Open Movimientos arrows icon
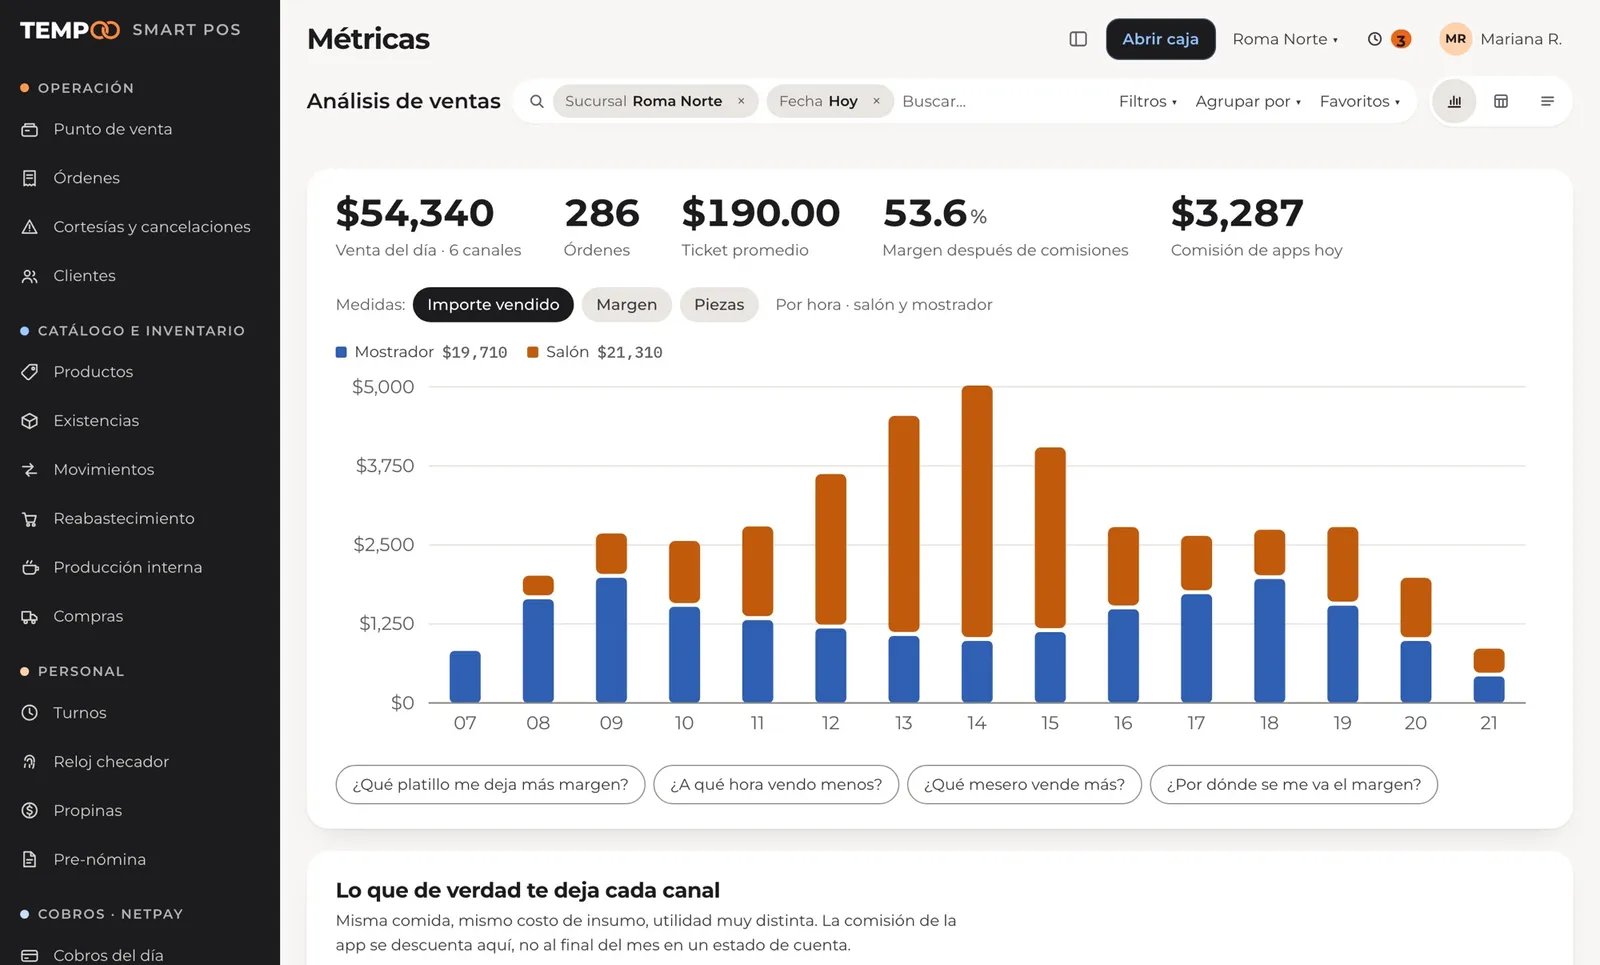The height and width of the screenshot is (965, 1600). pos(30,470)
